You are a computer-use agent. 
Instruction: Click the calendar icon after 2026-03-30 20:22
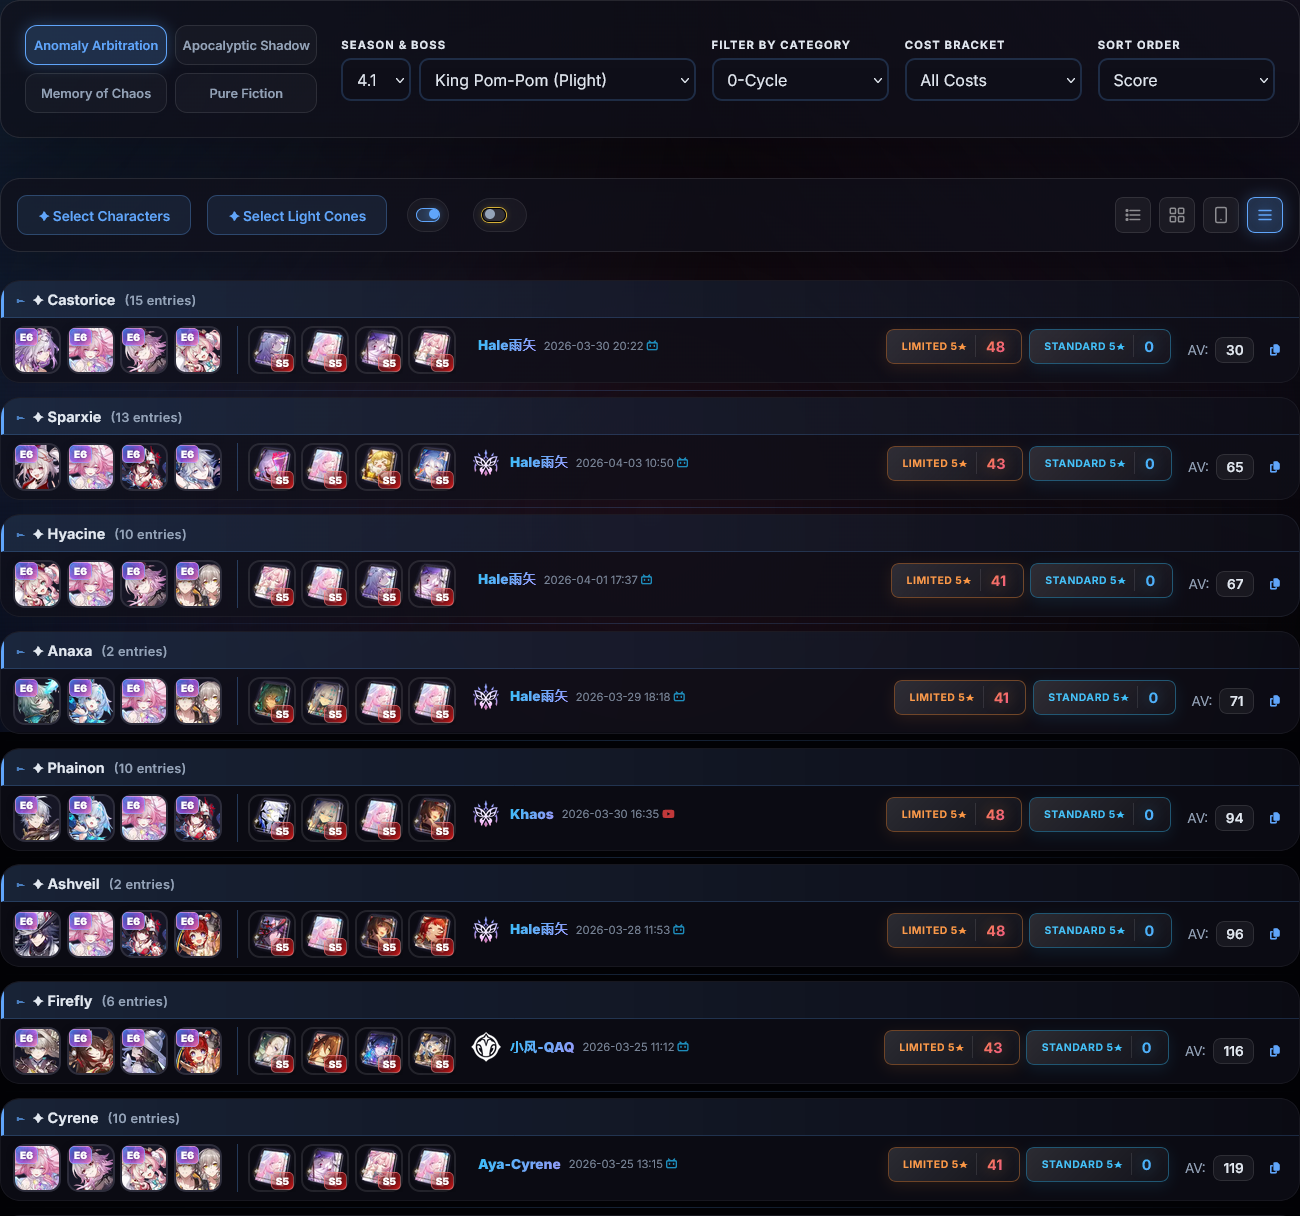[x=653, y=346]
